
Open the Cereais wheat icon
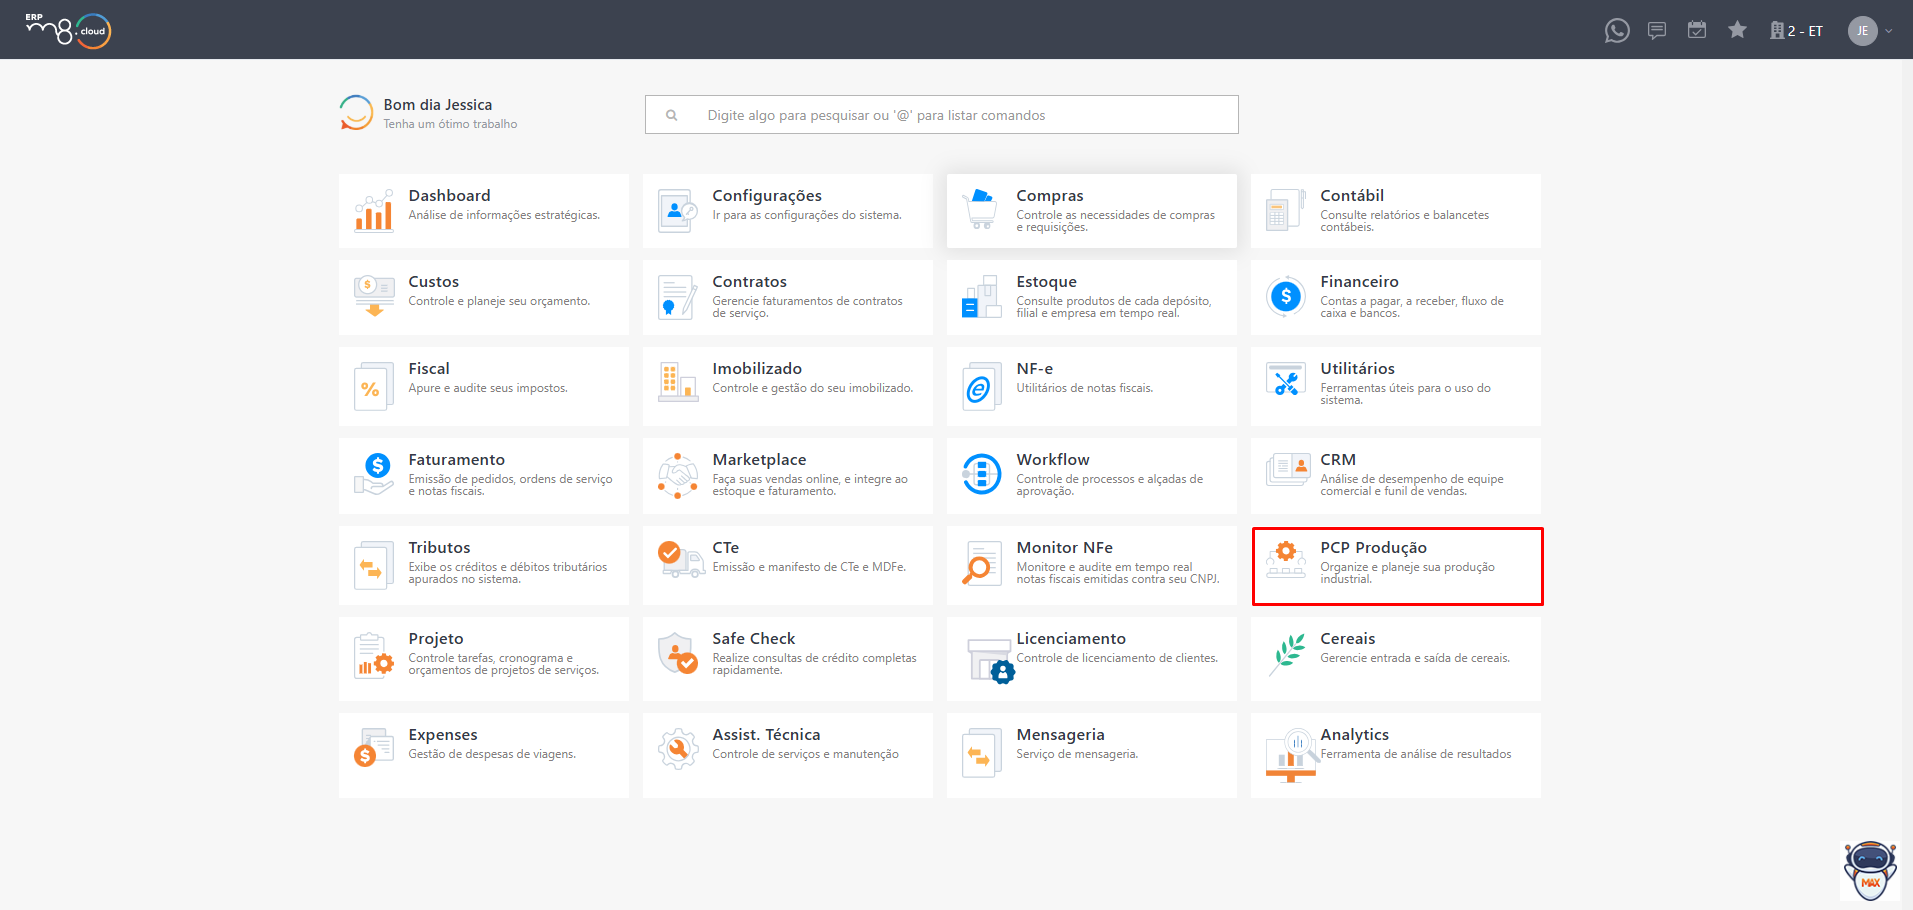click(1288, 655)
